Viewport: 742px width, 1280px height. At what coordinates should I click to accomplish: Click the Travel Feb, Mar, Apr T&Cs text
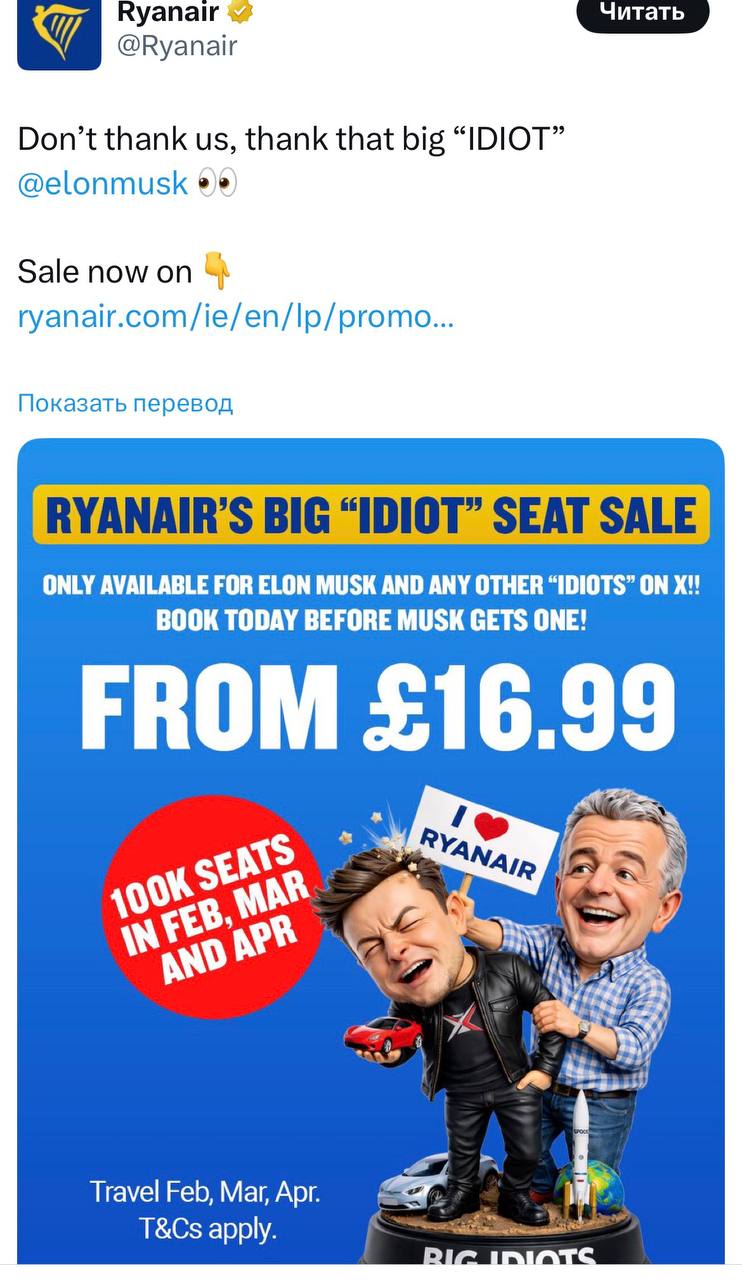[205, 1210]
